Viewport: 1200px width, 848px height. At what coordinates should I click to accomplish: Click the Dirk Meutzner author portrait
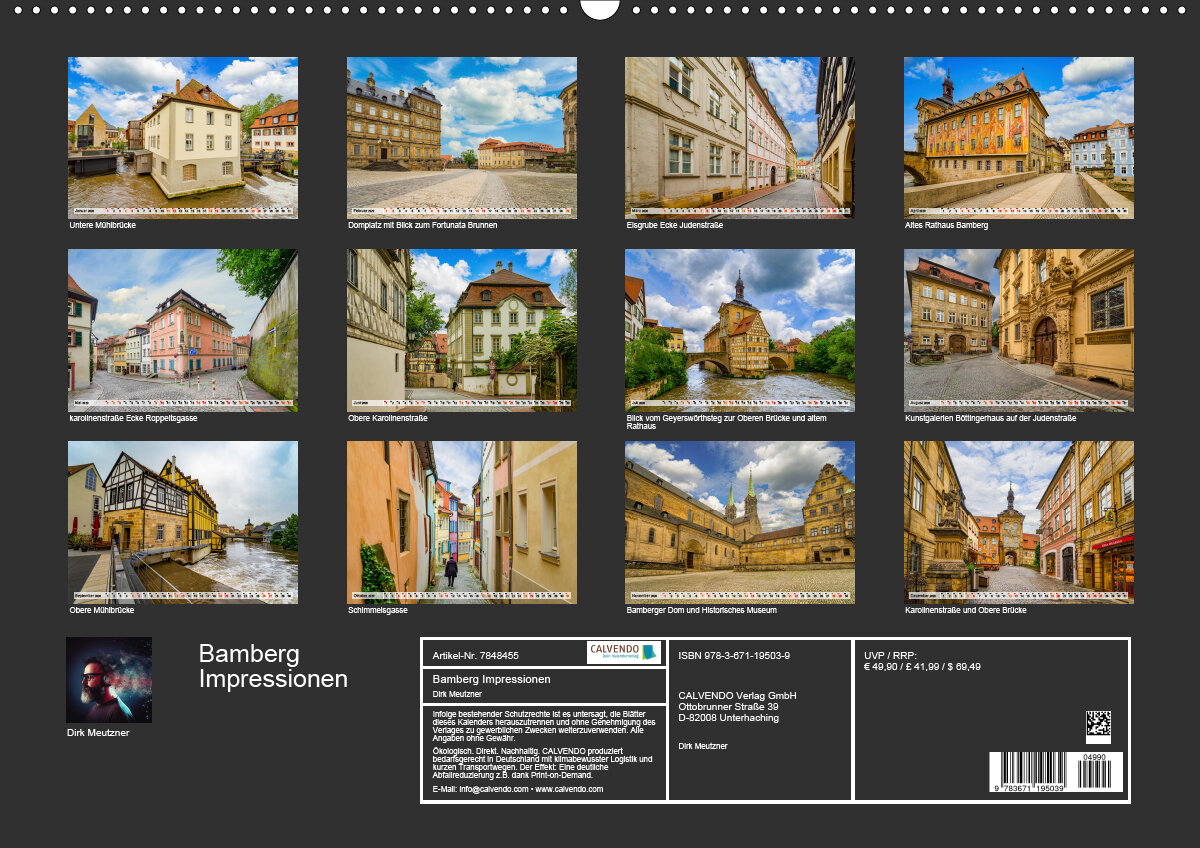pos(109,680)
